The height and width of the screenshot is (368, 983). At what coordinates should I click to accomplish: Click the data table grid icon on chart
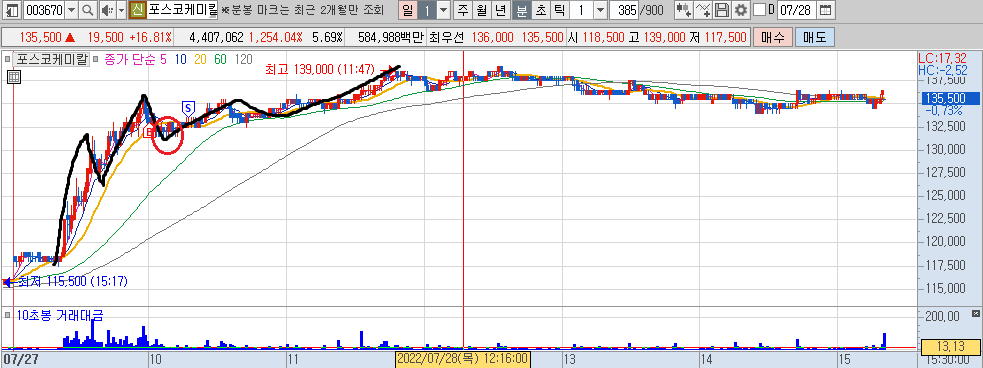pos(14,77)
